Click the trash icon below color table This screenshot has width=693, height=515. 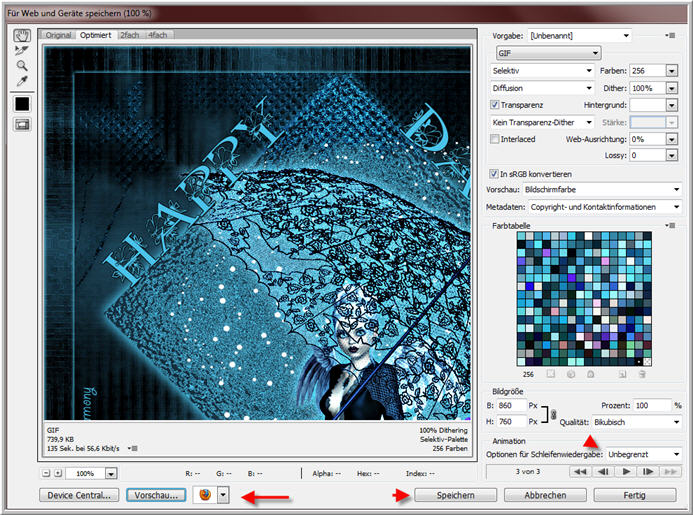pos(642,374)
